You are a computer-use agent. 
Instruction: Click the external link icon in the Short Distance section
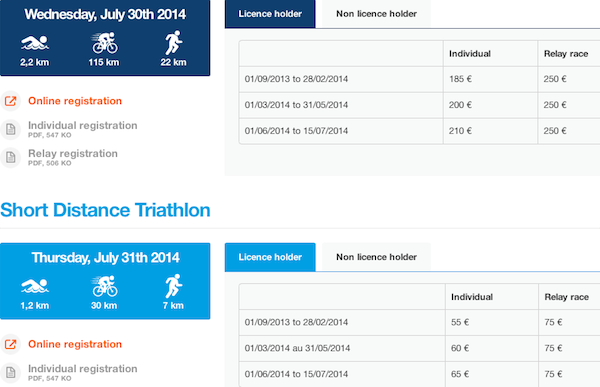10,344
